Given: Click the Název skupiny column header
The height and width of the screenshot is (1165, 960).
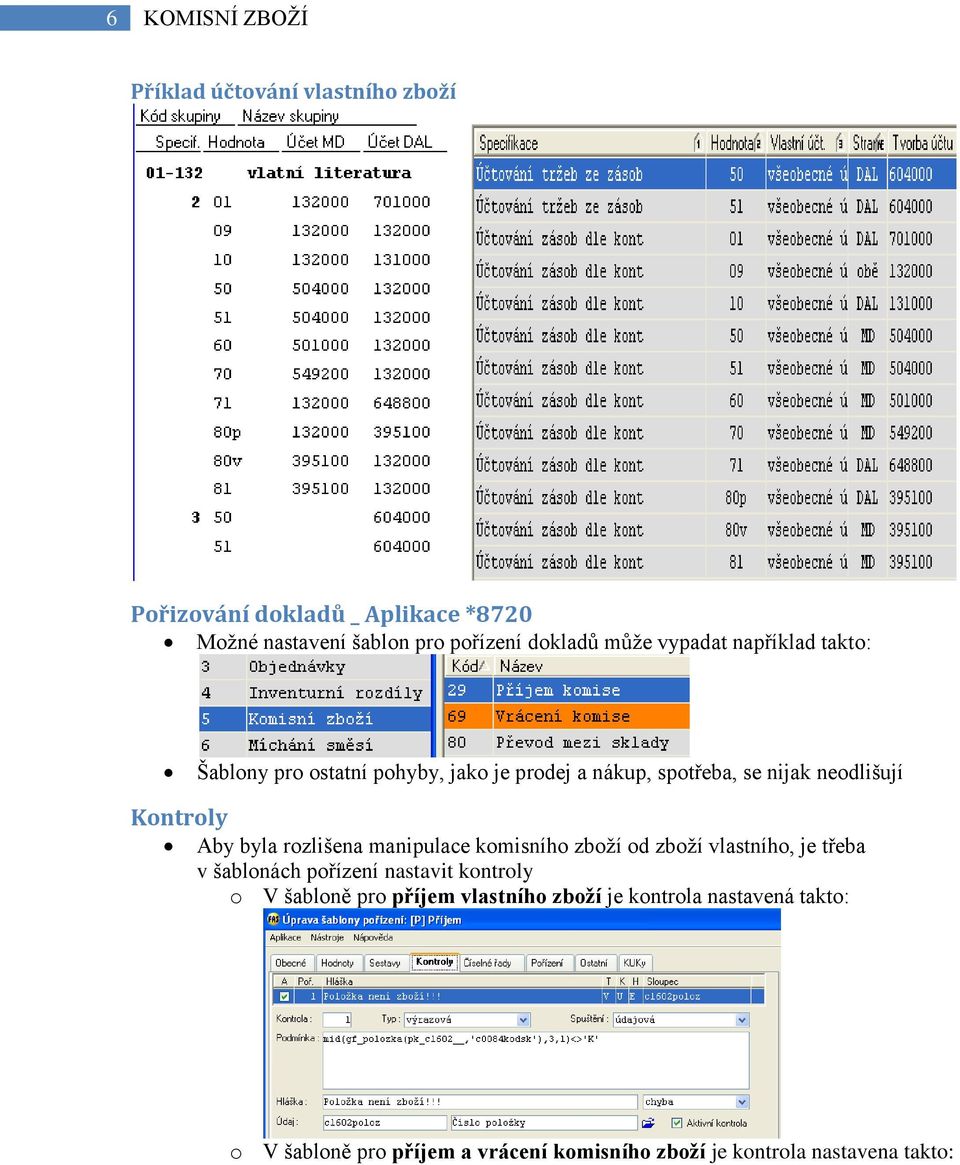Looking at the screenshot, I should click(x=291, y=116).
